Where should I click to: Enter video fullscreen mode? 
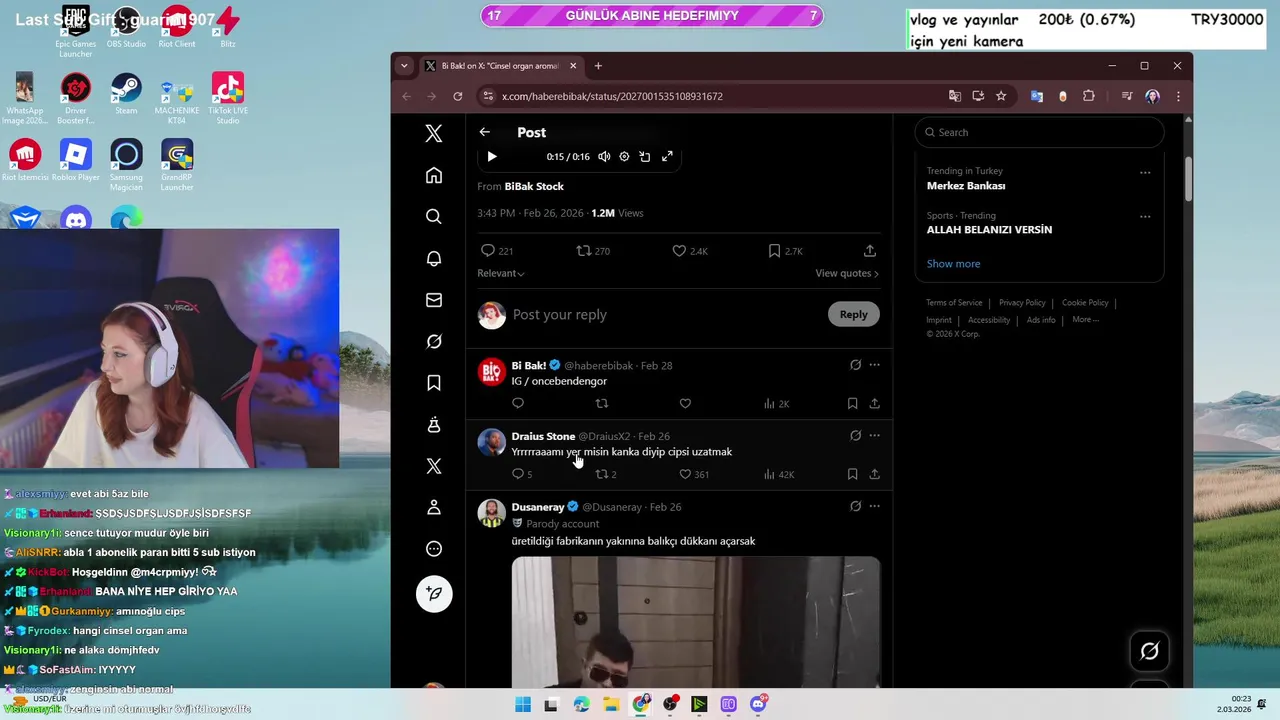(667, 156)
